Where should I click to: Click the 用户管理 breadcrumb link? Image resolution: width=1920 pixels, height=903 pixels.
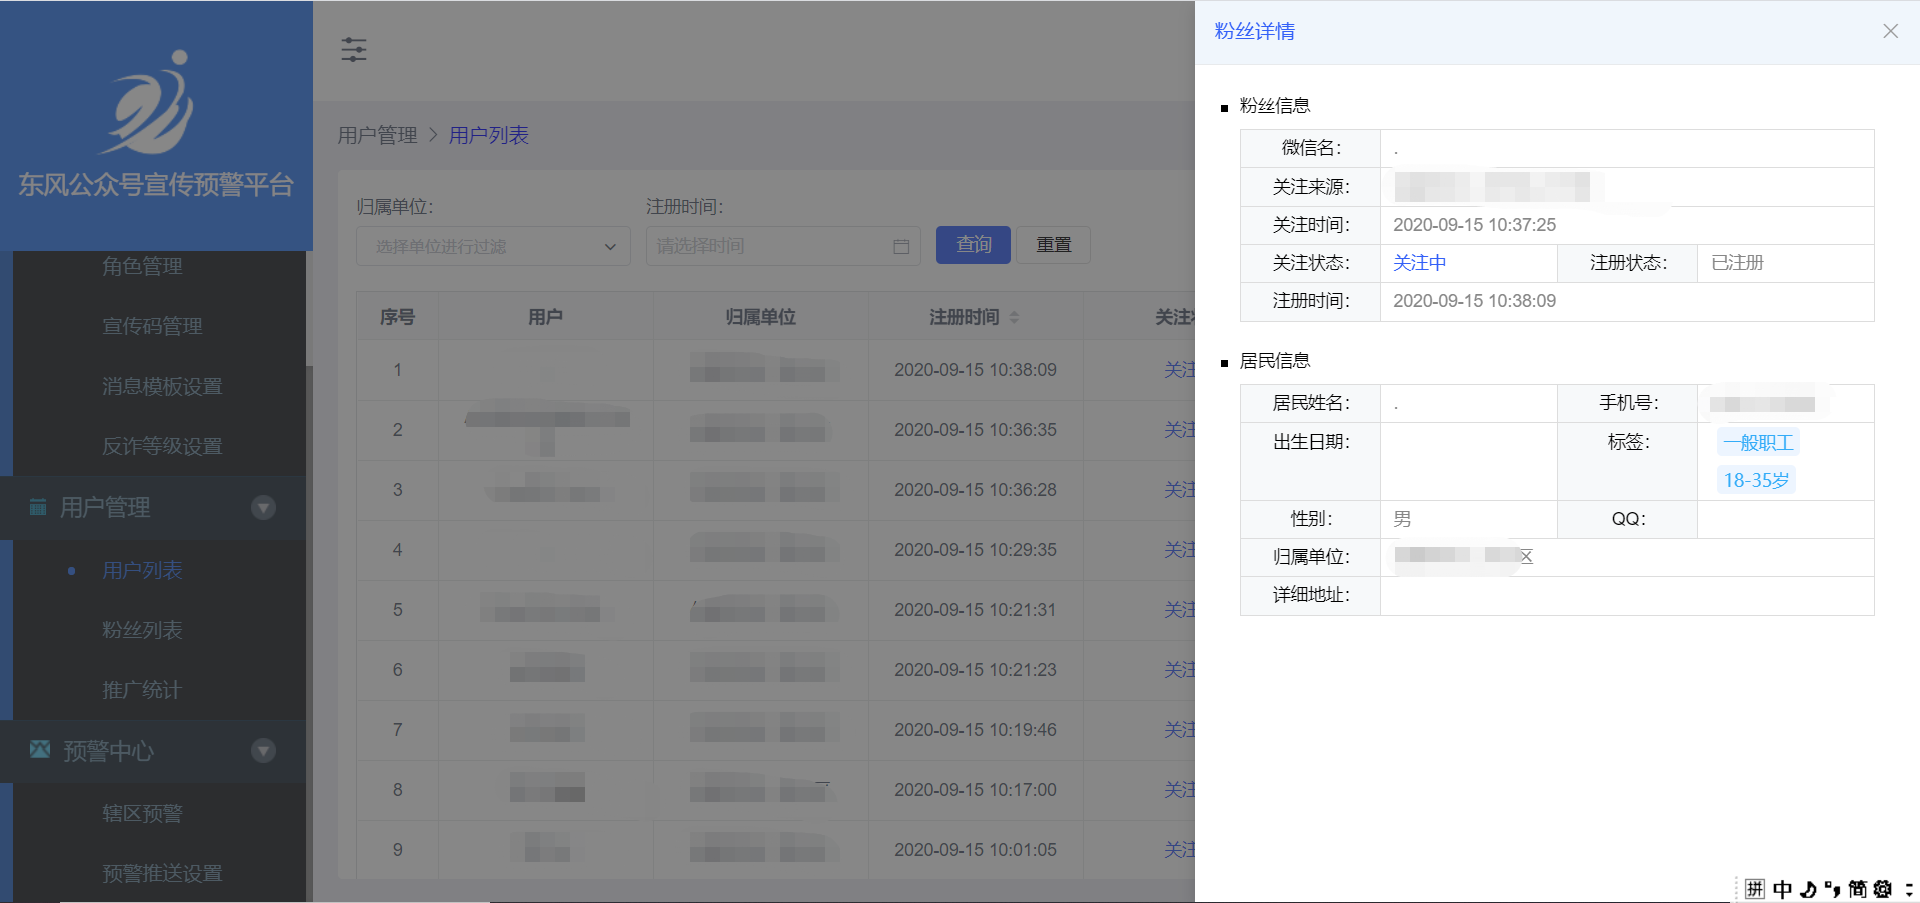[377, 135]
